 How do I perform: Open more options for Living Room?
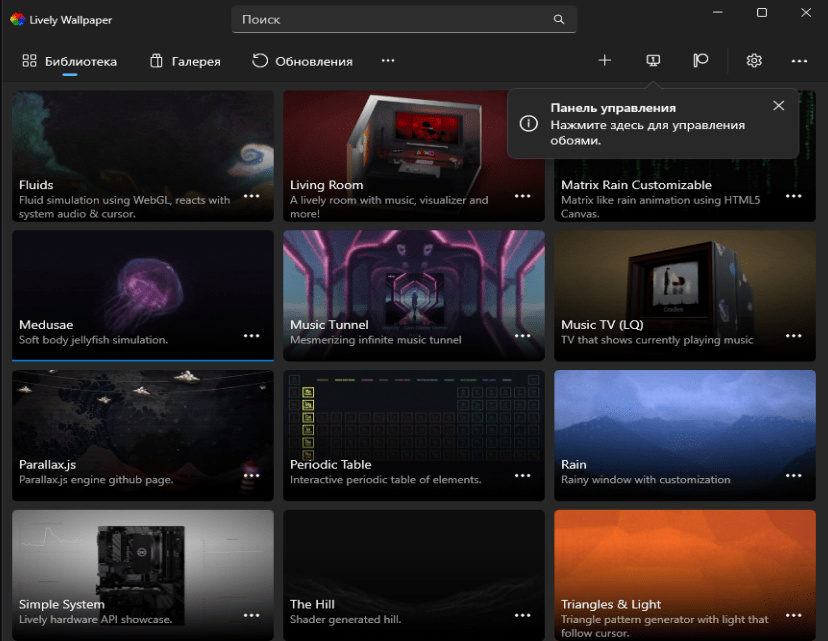point(522,196)
